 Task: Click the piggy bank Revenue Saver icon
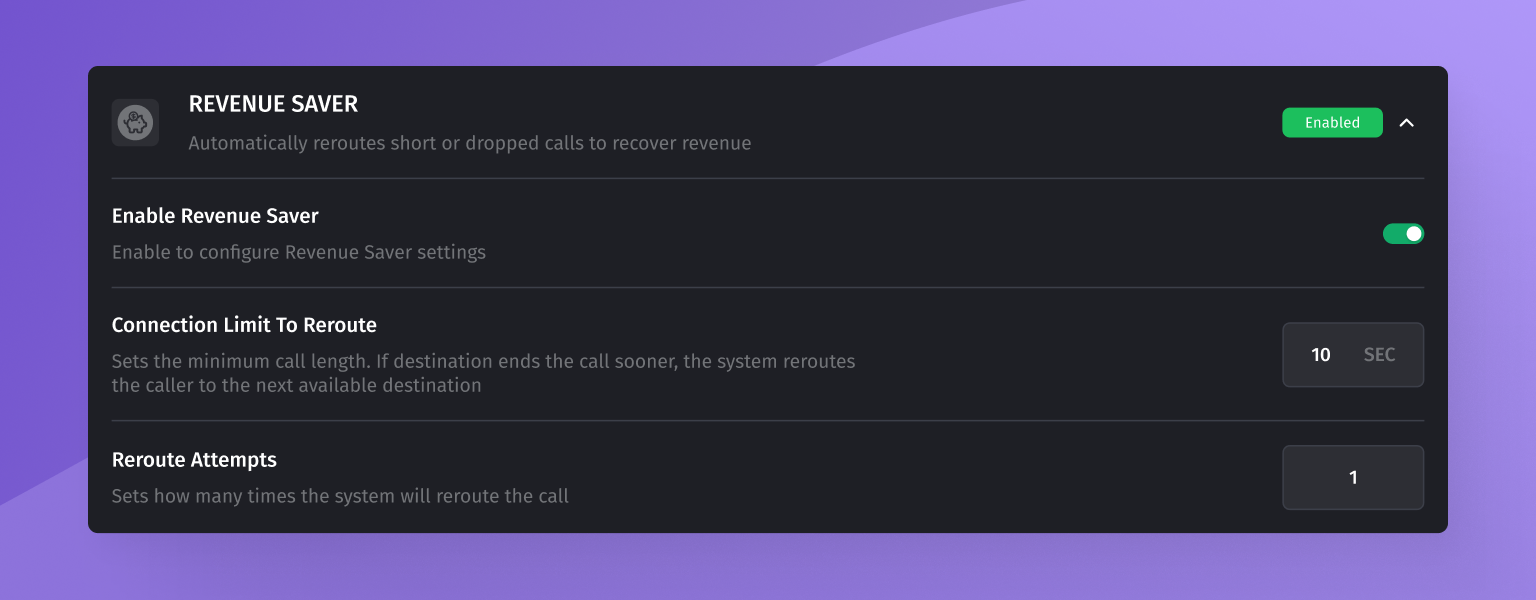click(x=135, y=123)
